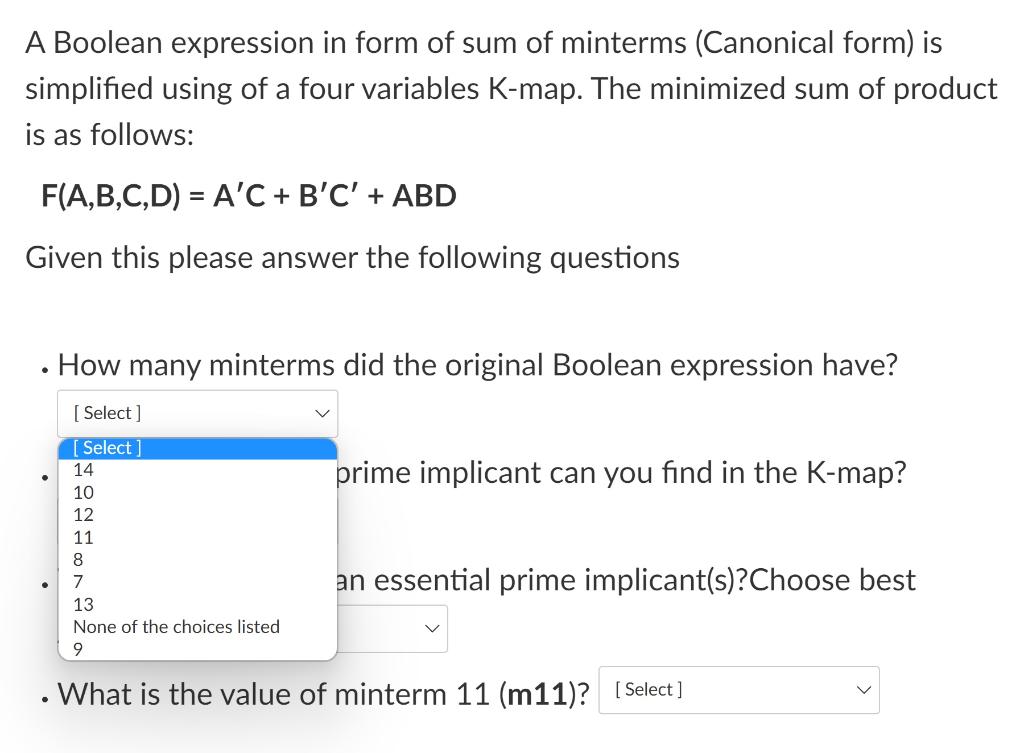Select option 9 at the list bottom

pyautogui.click(x=79, y=648)
